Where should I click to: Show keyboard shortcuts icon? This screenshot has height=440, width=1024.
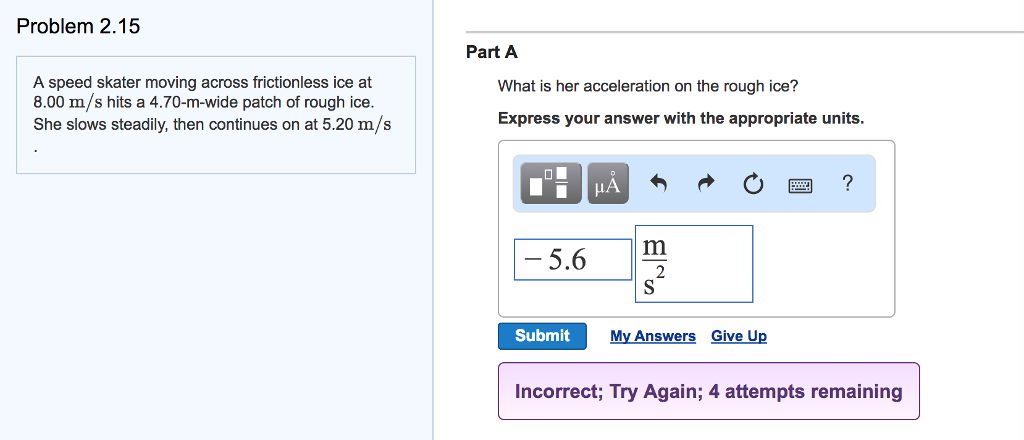tap(800, 186)
